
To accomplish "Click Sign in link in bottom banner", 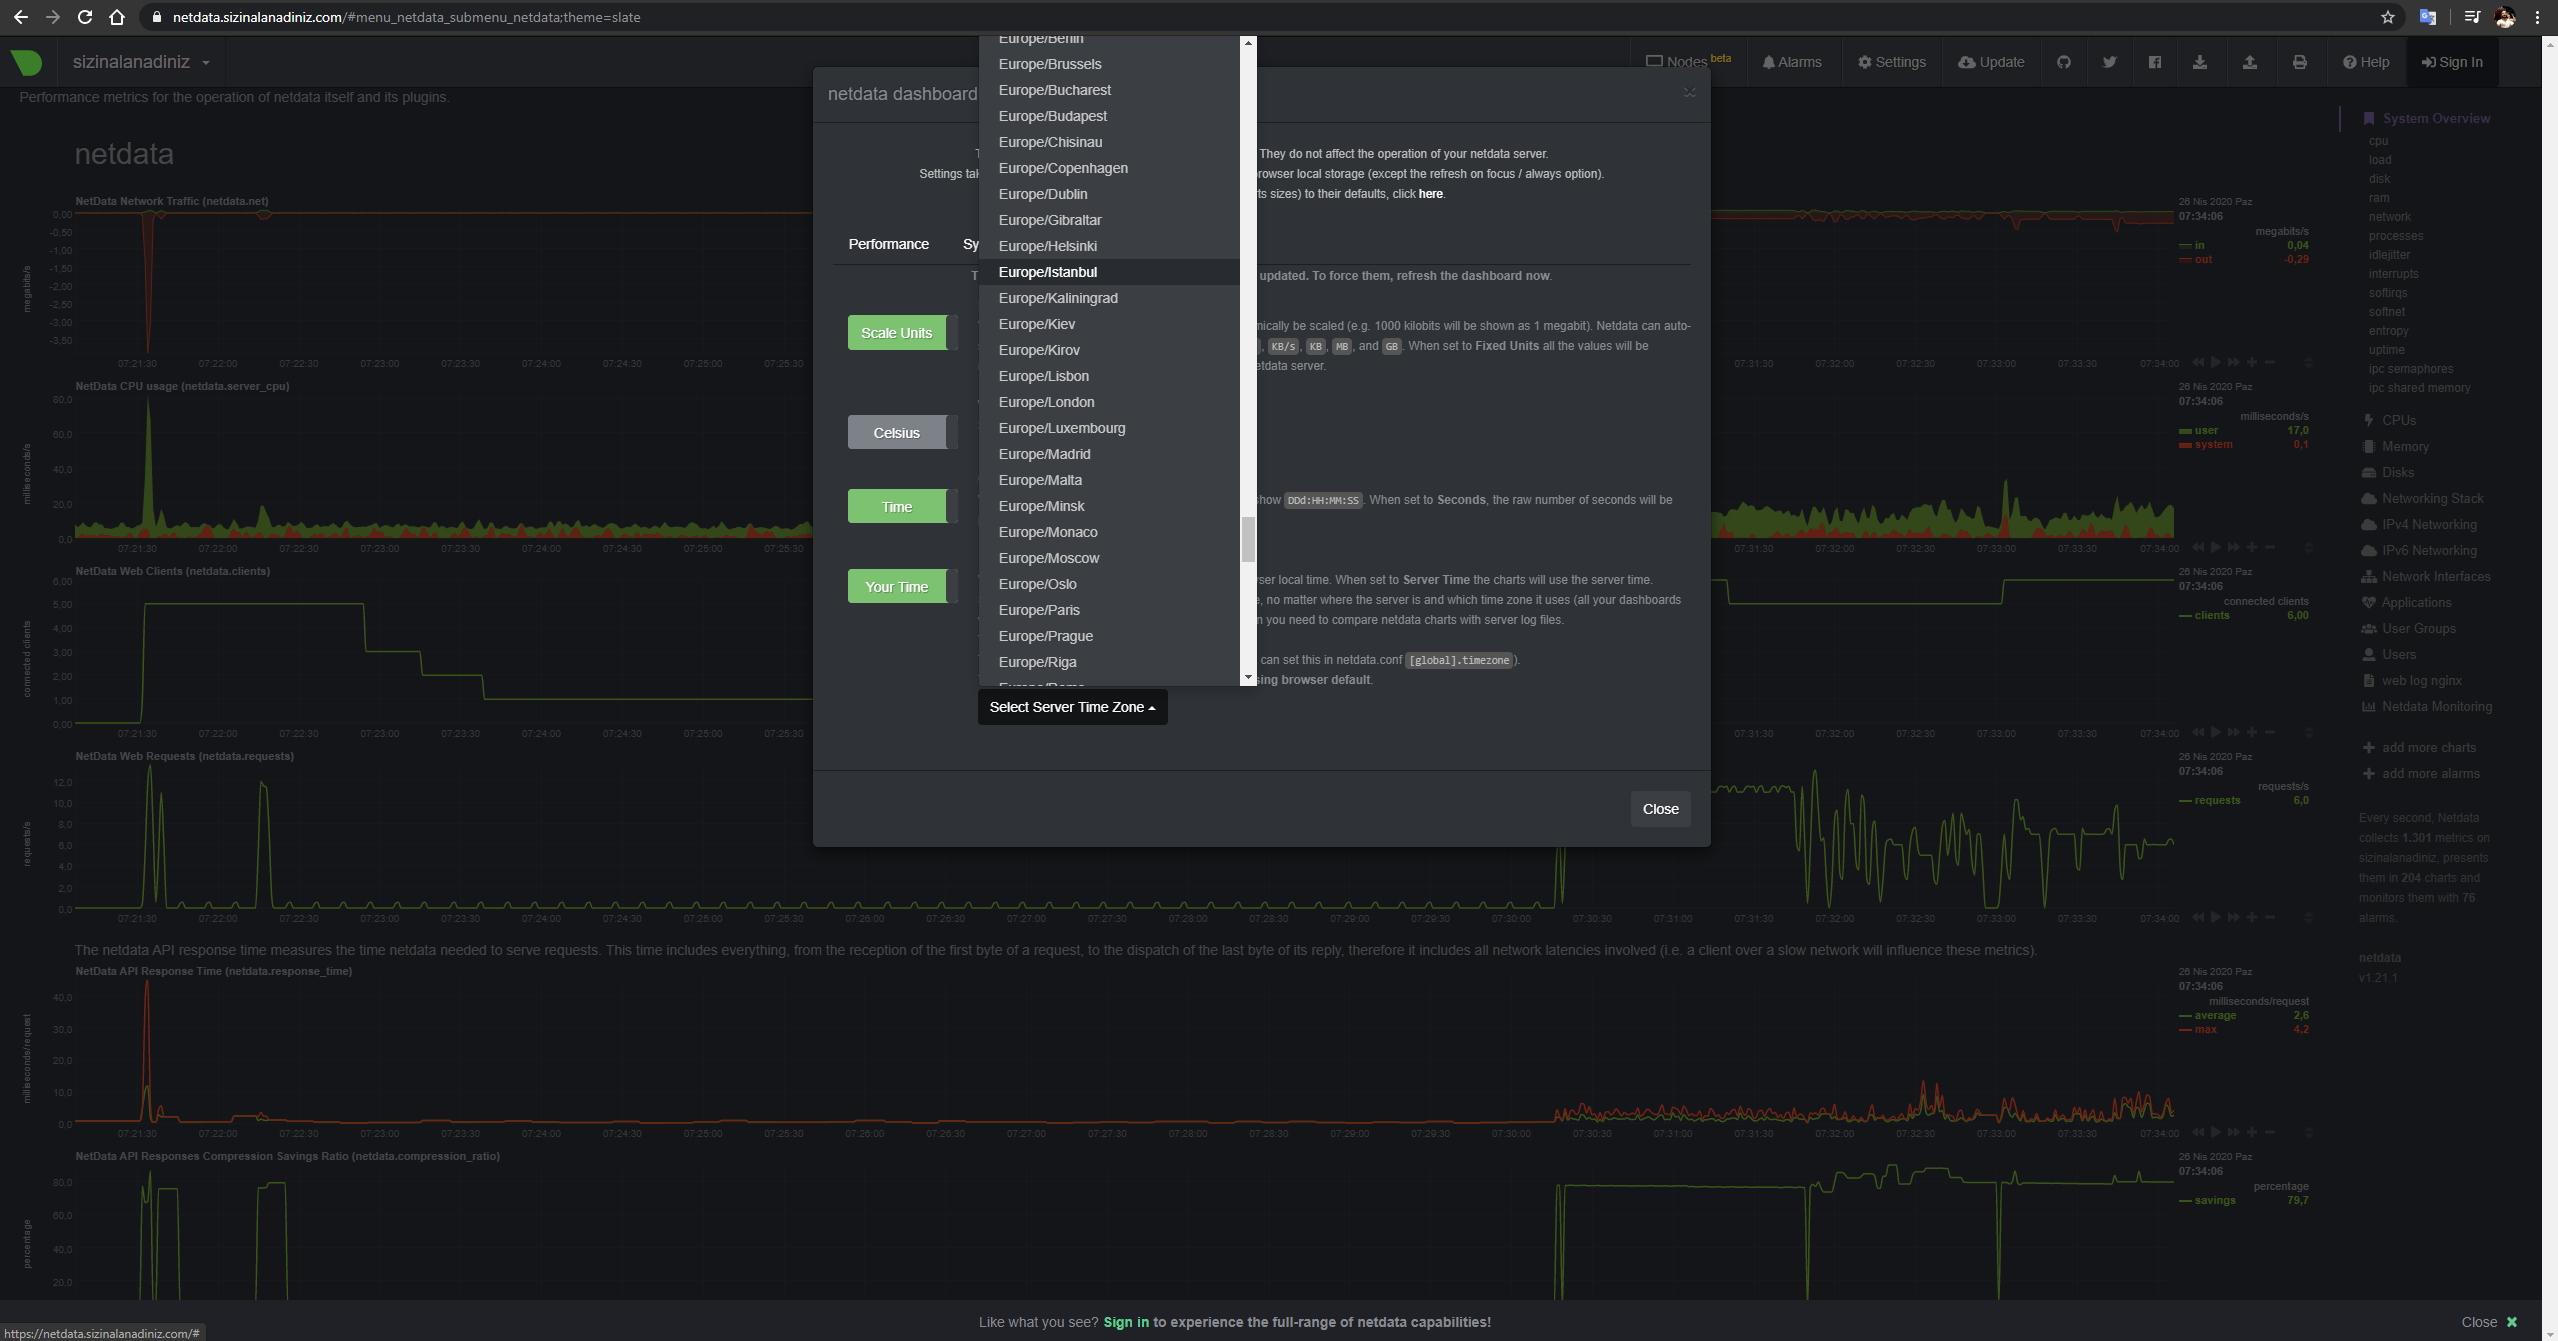I will pos(1126,1322).
